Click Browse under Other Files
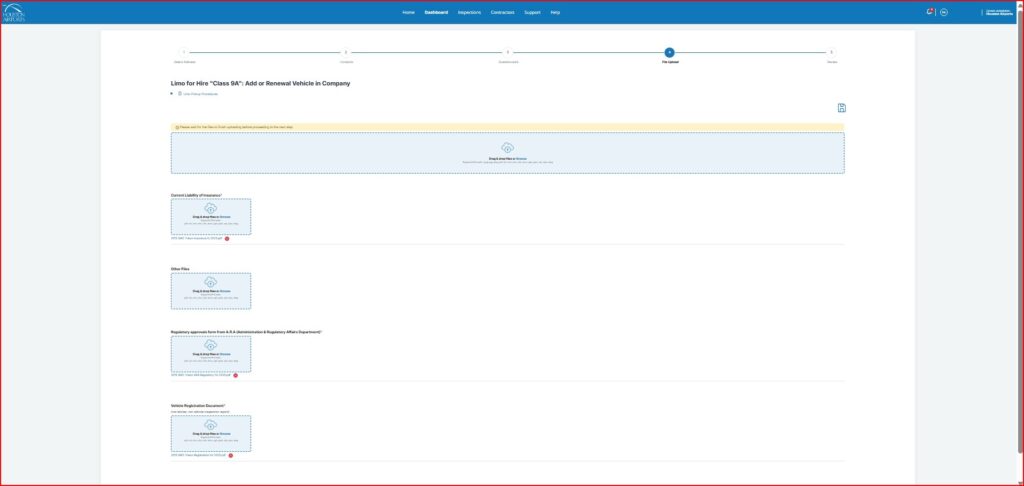Screen dimensions: 1024x486 225,291
